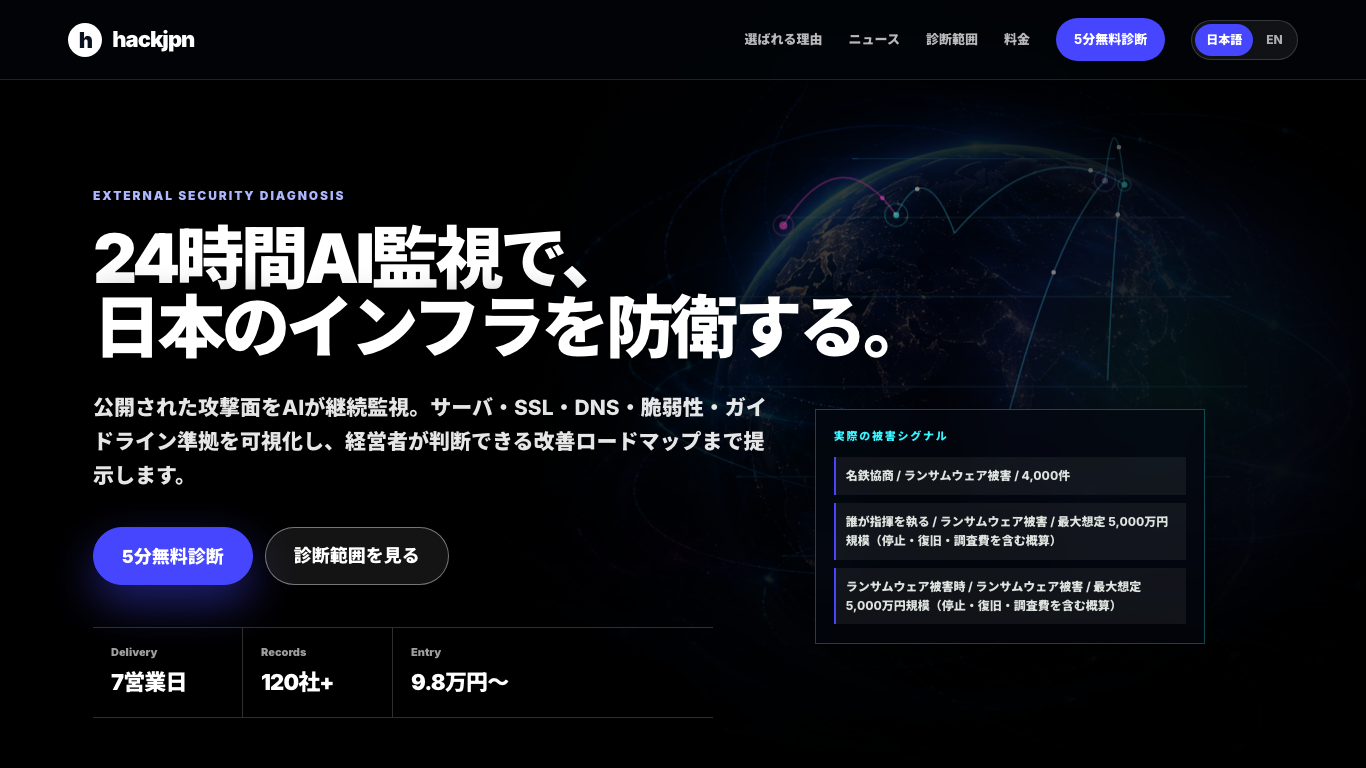
Task: Click the 公開された攻撃面 description paragraph
Action: pos(430,441)
